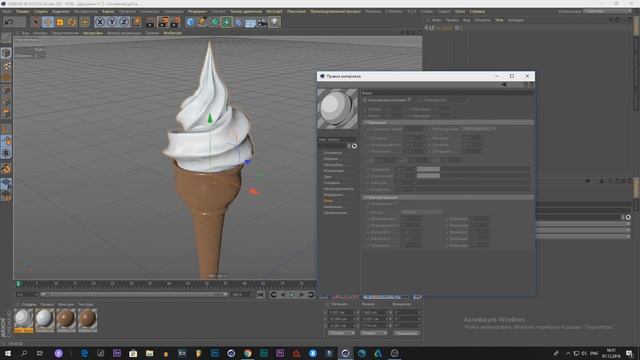Click the material preview sphere in the editor
640x360 pixels.
338,109
